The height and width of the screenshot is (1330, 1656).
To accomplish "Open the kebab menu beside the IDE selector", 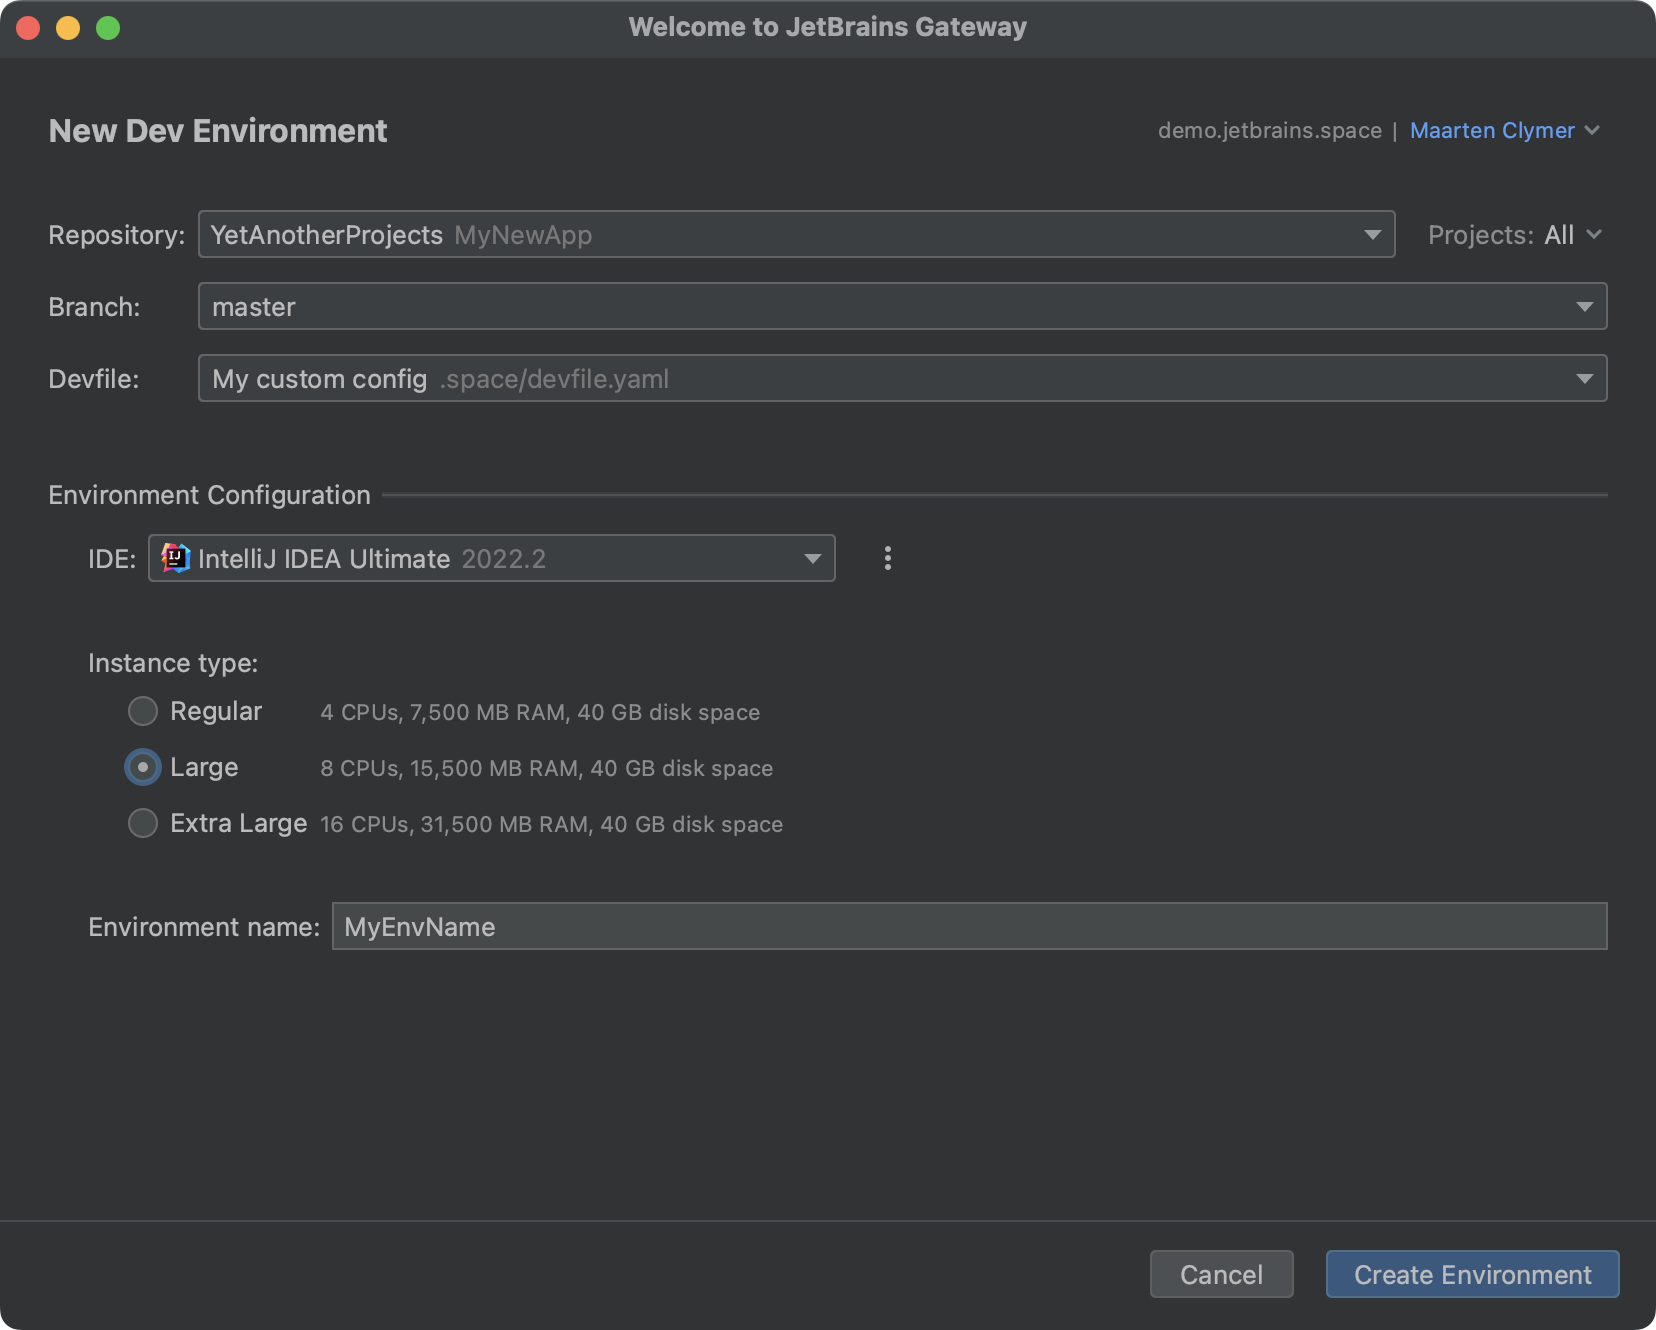I will pos(886,558).
